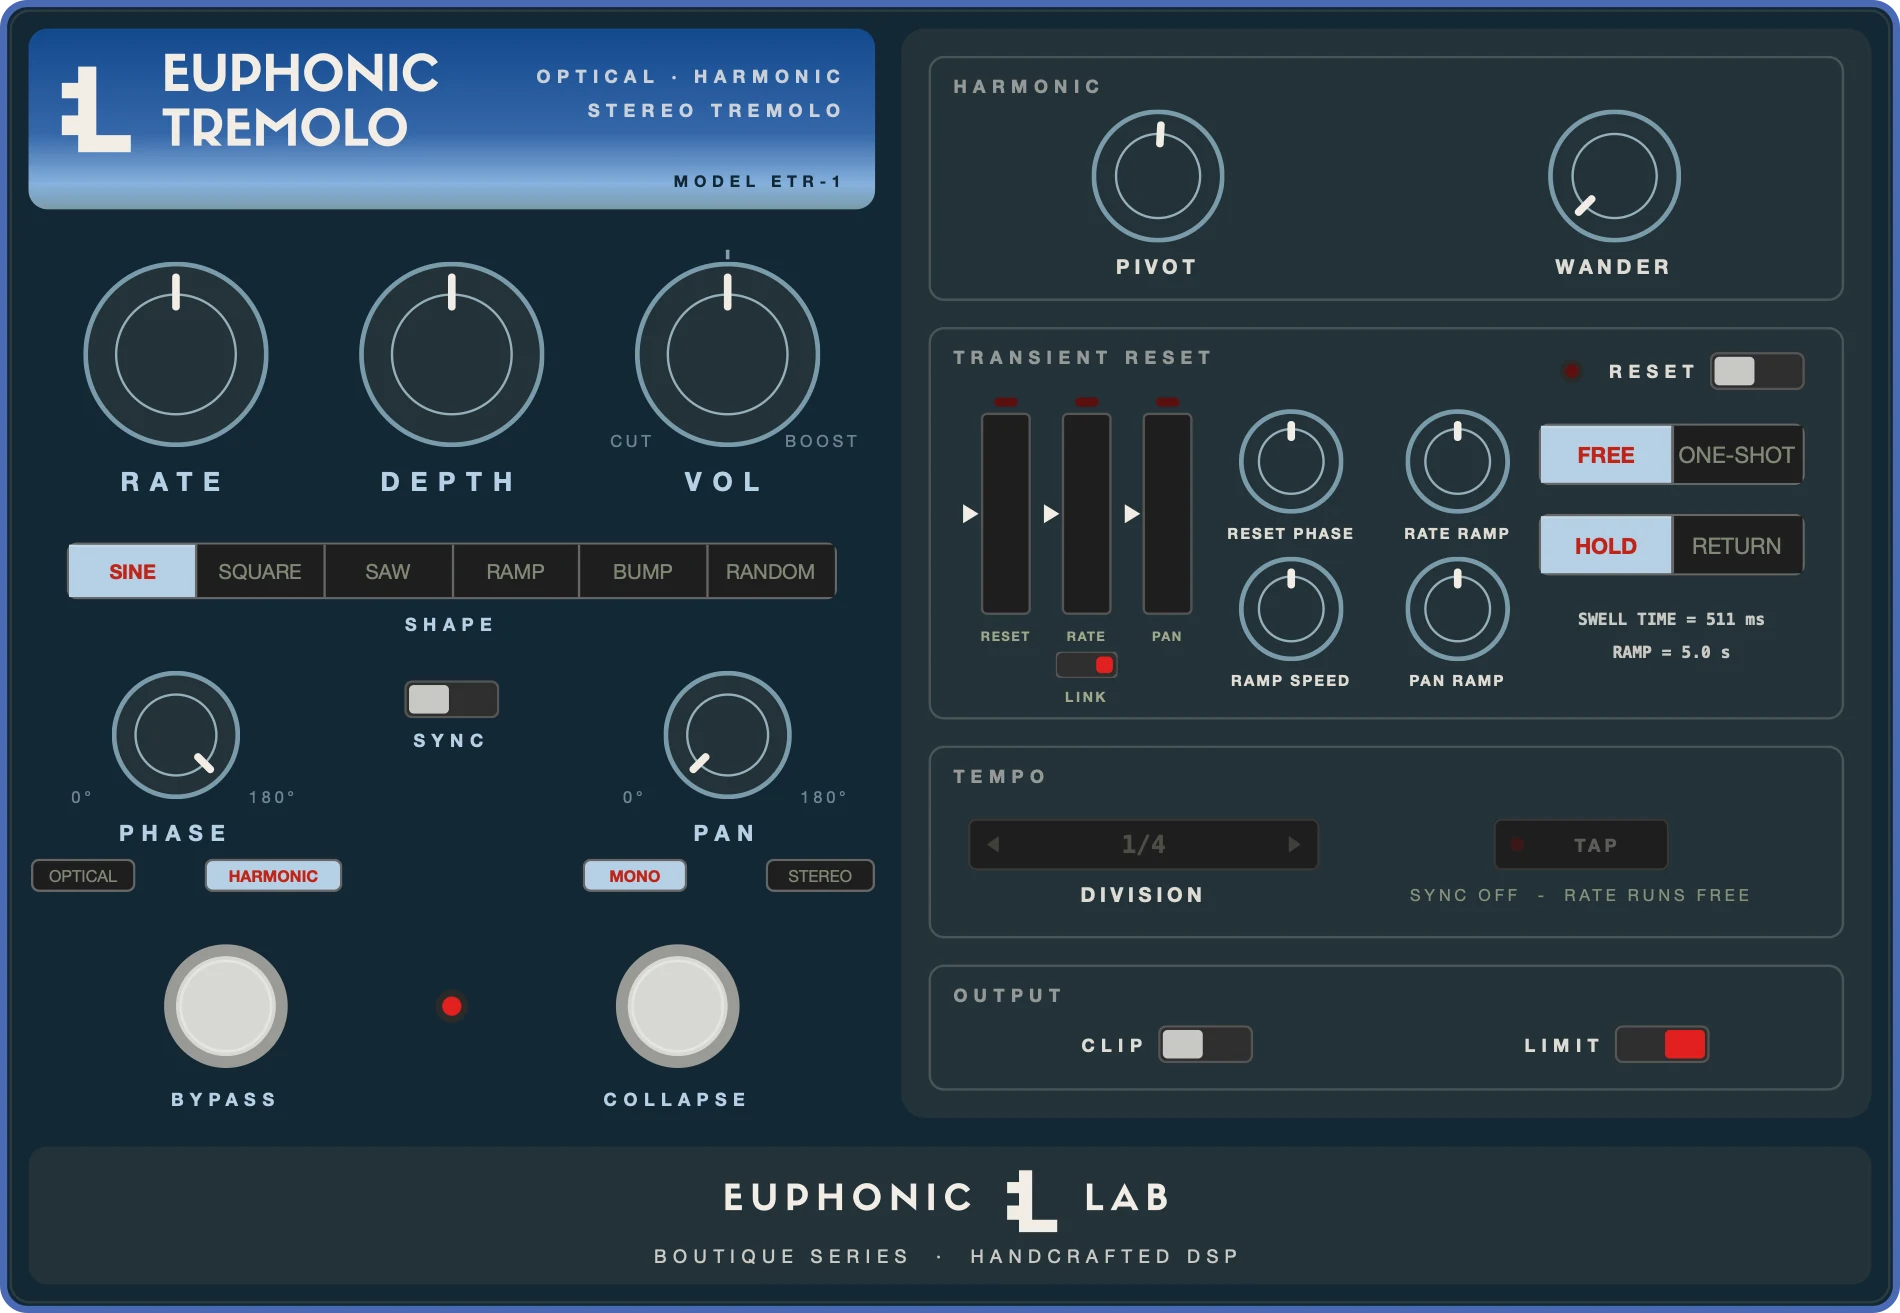This screenshot has height=1313, width=1900.
Task: Toggle the transient RESET switch
Action: tap(1757, 371)
